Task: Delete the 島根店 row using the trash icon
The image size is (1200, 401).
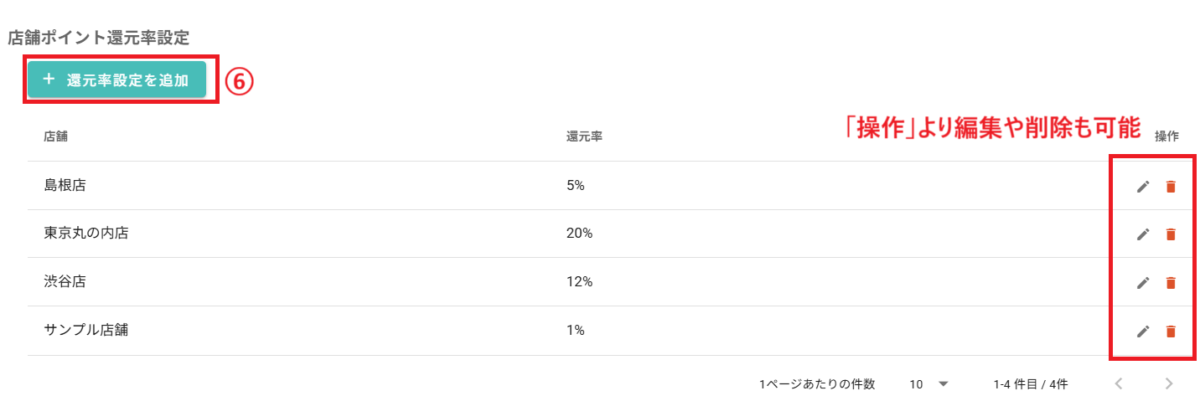Action: (x=1170, y=186)
